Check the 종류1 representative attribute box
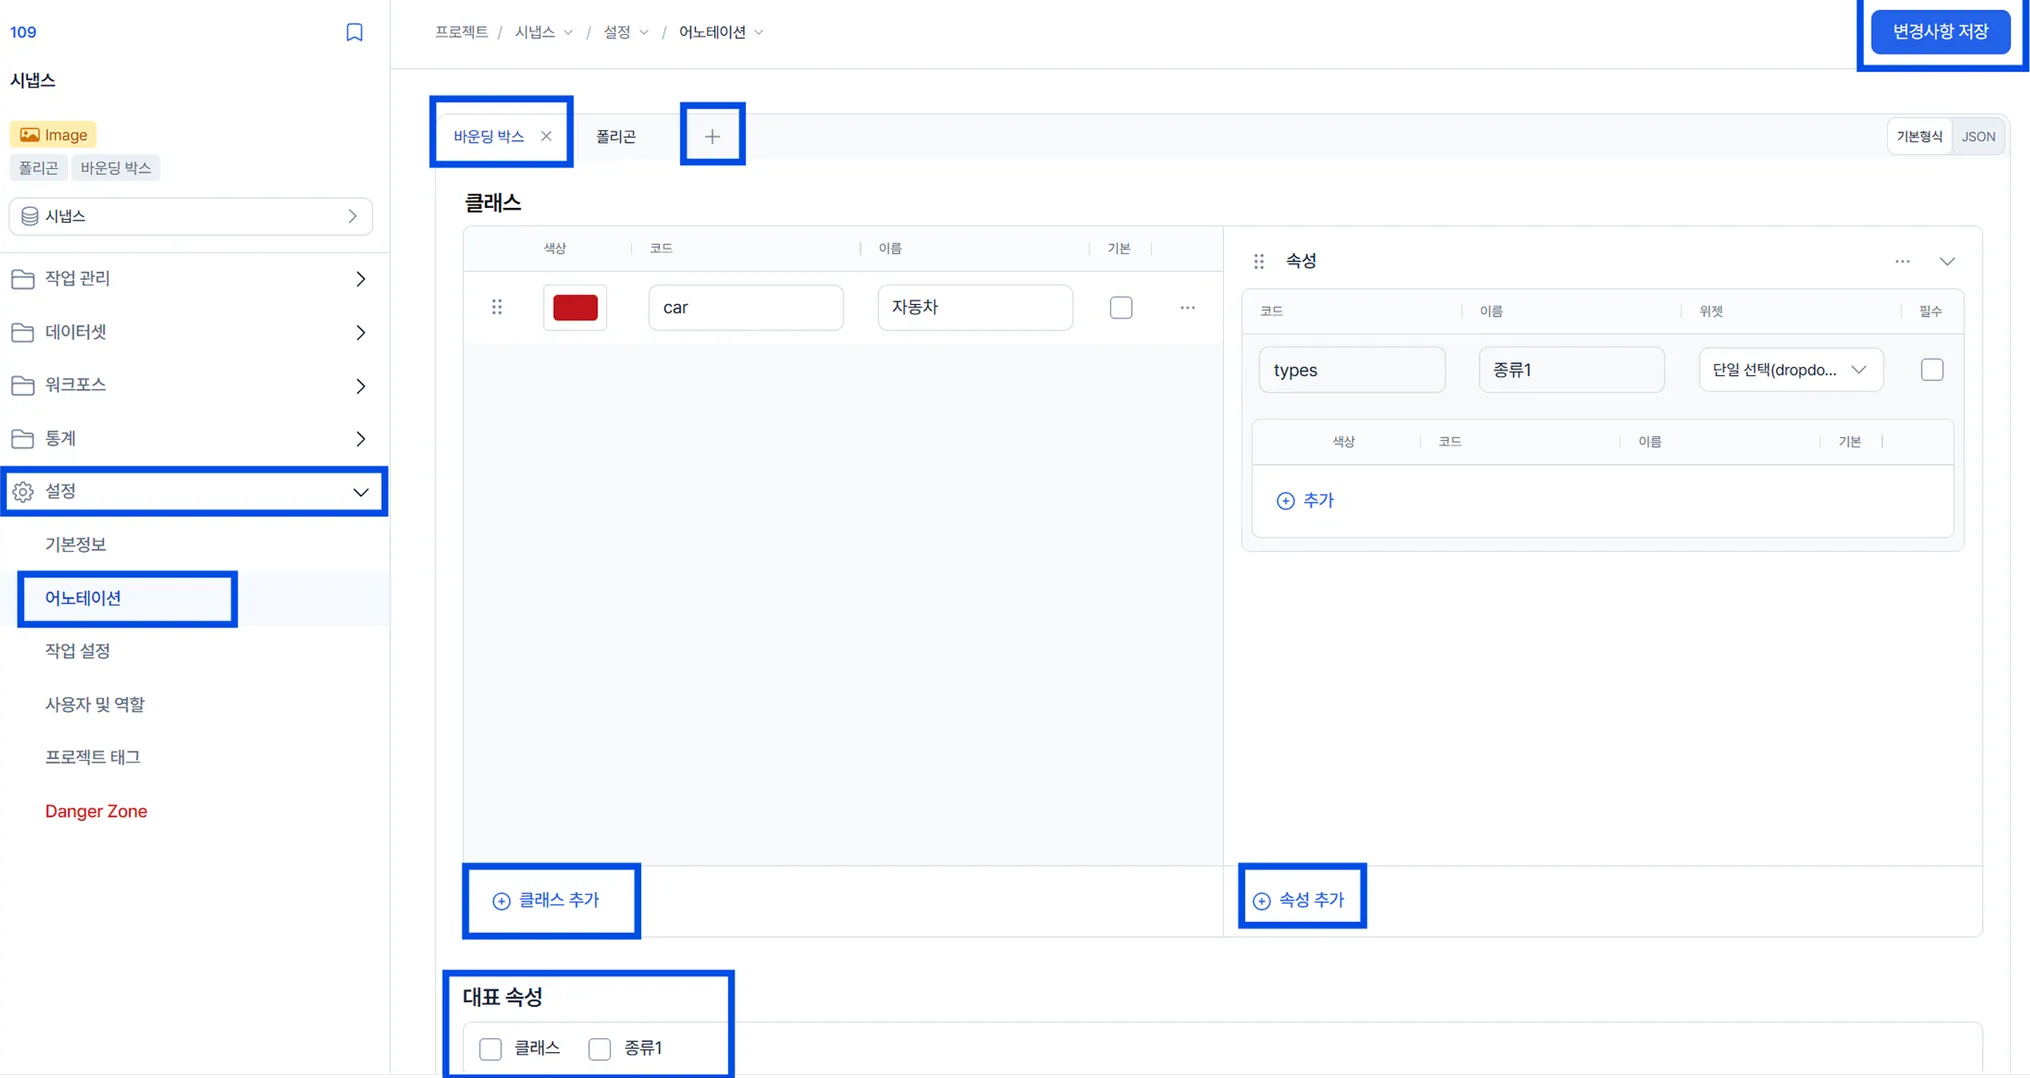This screenshot has height=1078, width=2030. 600,1049
